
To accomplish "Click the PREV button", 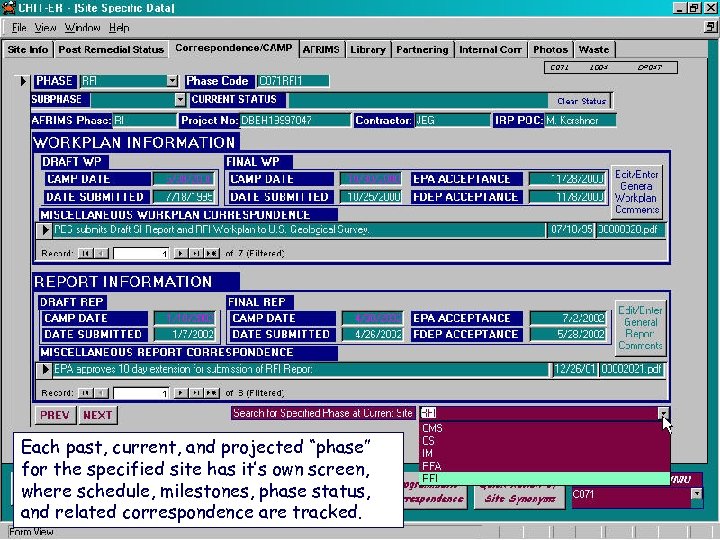I will pos(55,415).
